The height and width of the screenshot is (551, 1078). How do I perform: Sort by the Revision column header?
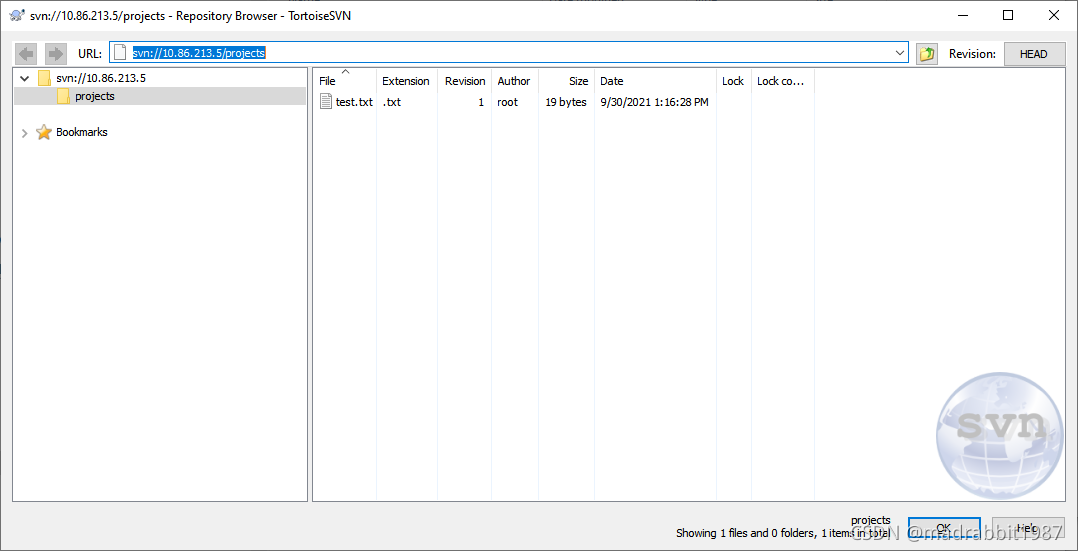point(465,81)
